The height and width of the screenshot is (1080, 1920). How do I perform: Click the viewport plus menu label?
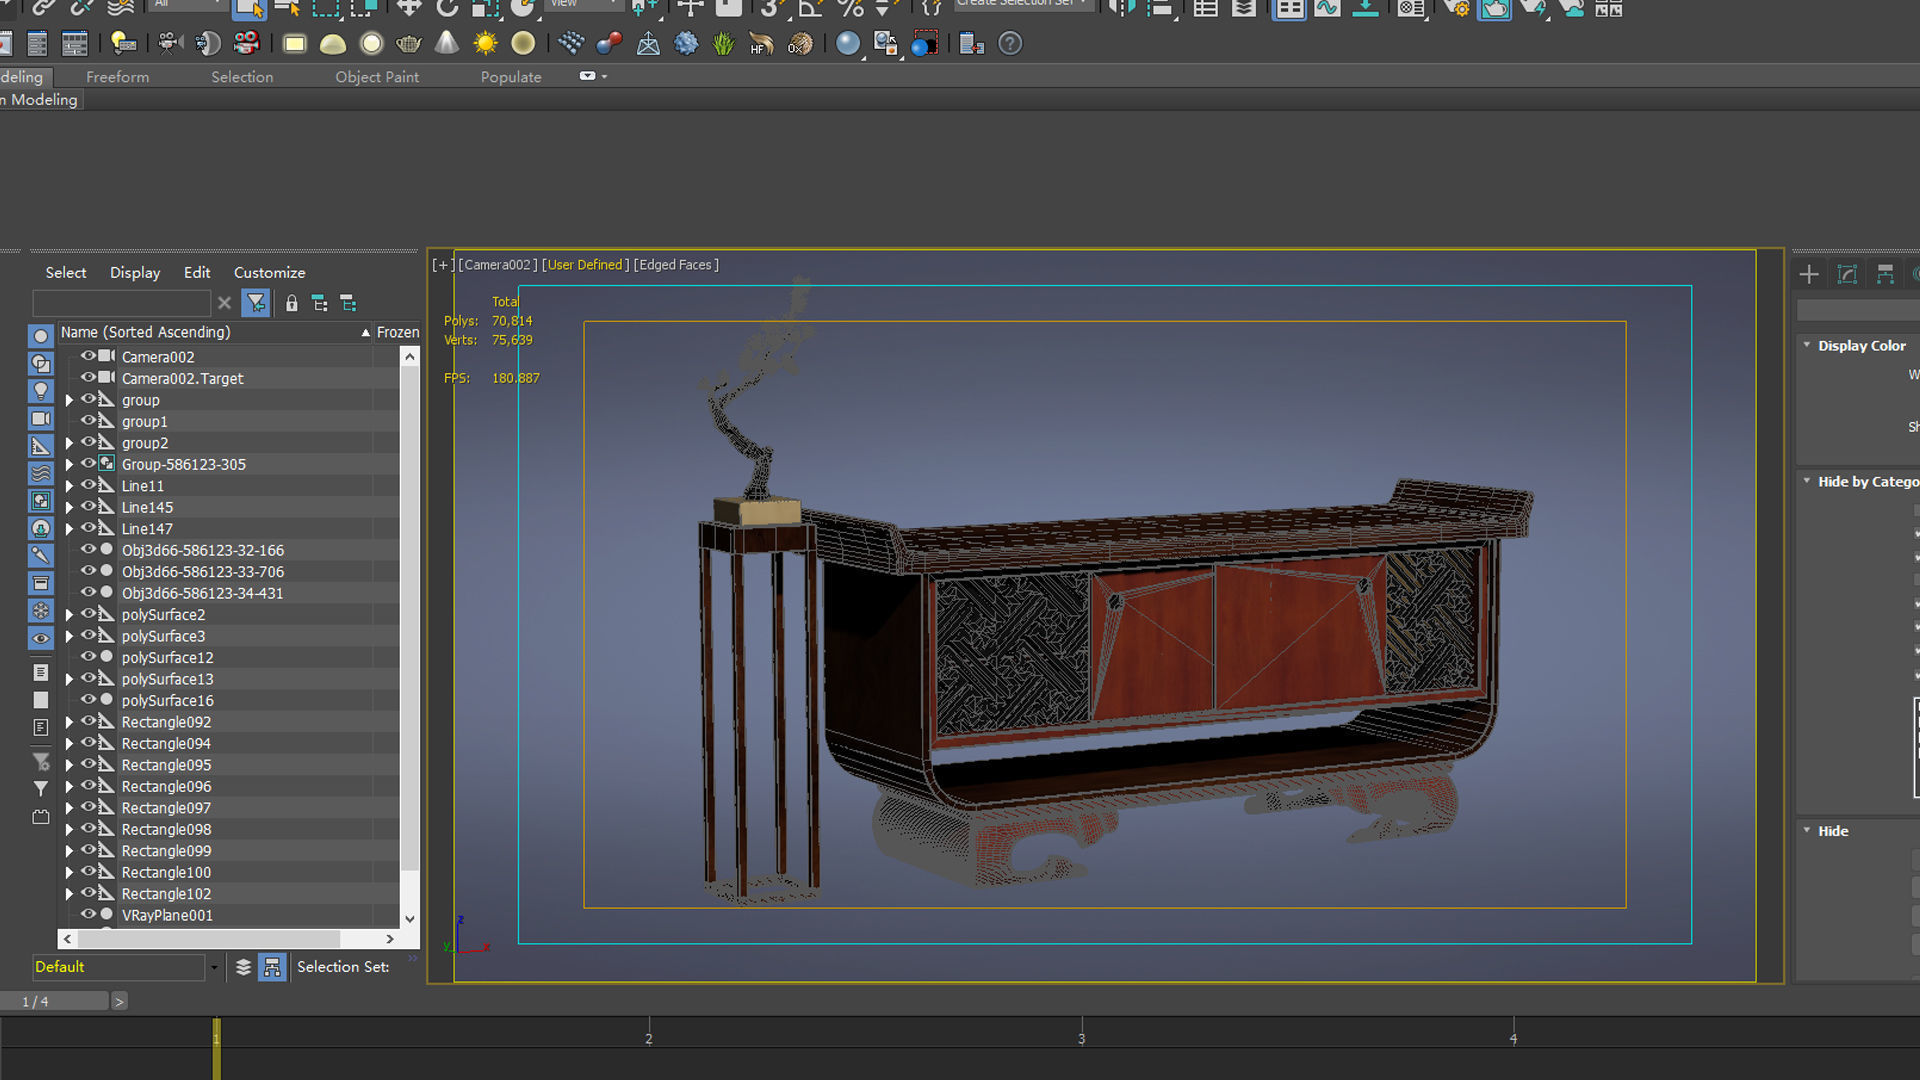[x=442, y=265]
